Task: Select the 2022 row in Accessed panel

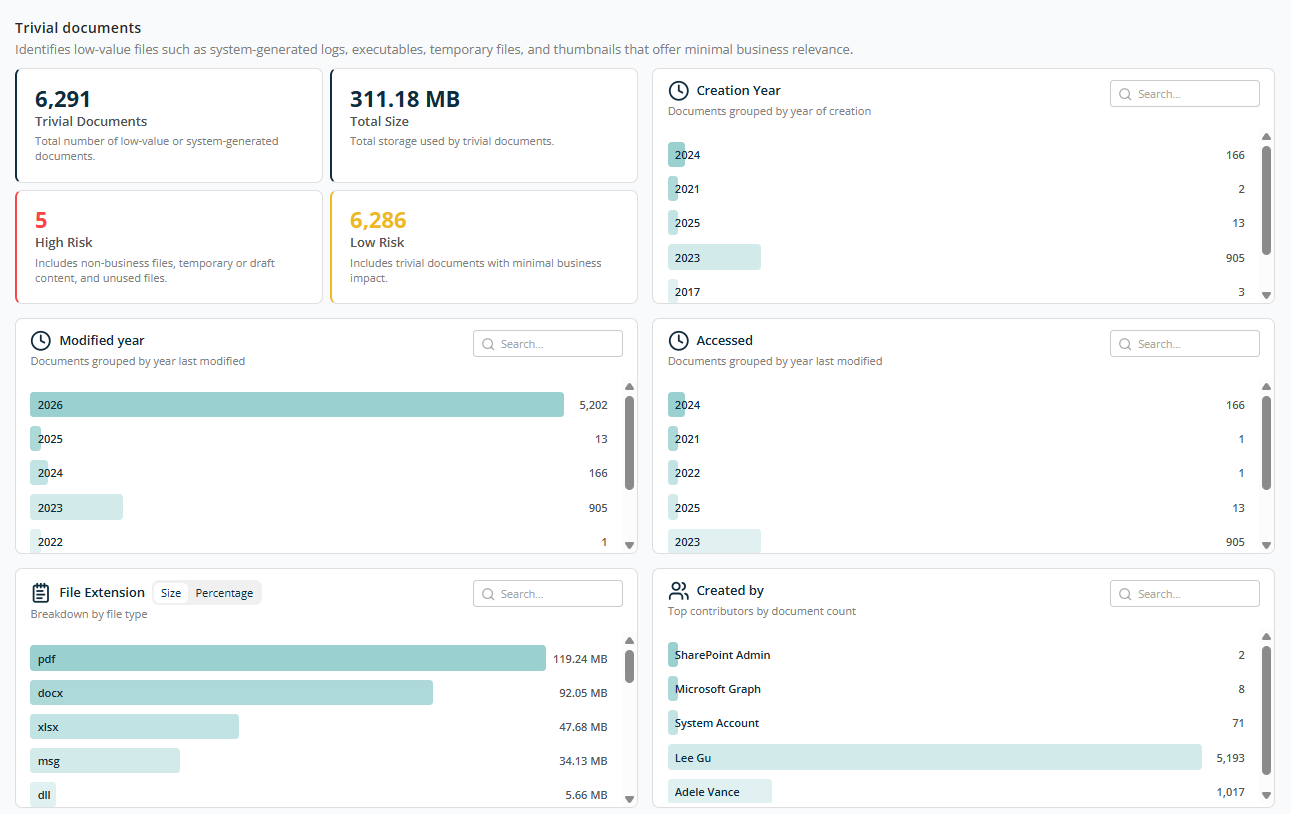Action: coord(956,473)
